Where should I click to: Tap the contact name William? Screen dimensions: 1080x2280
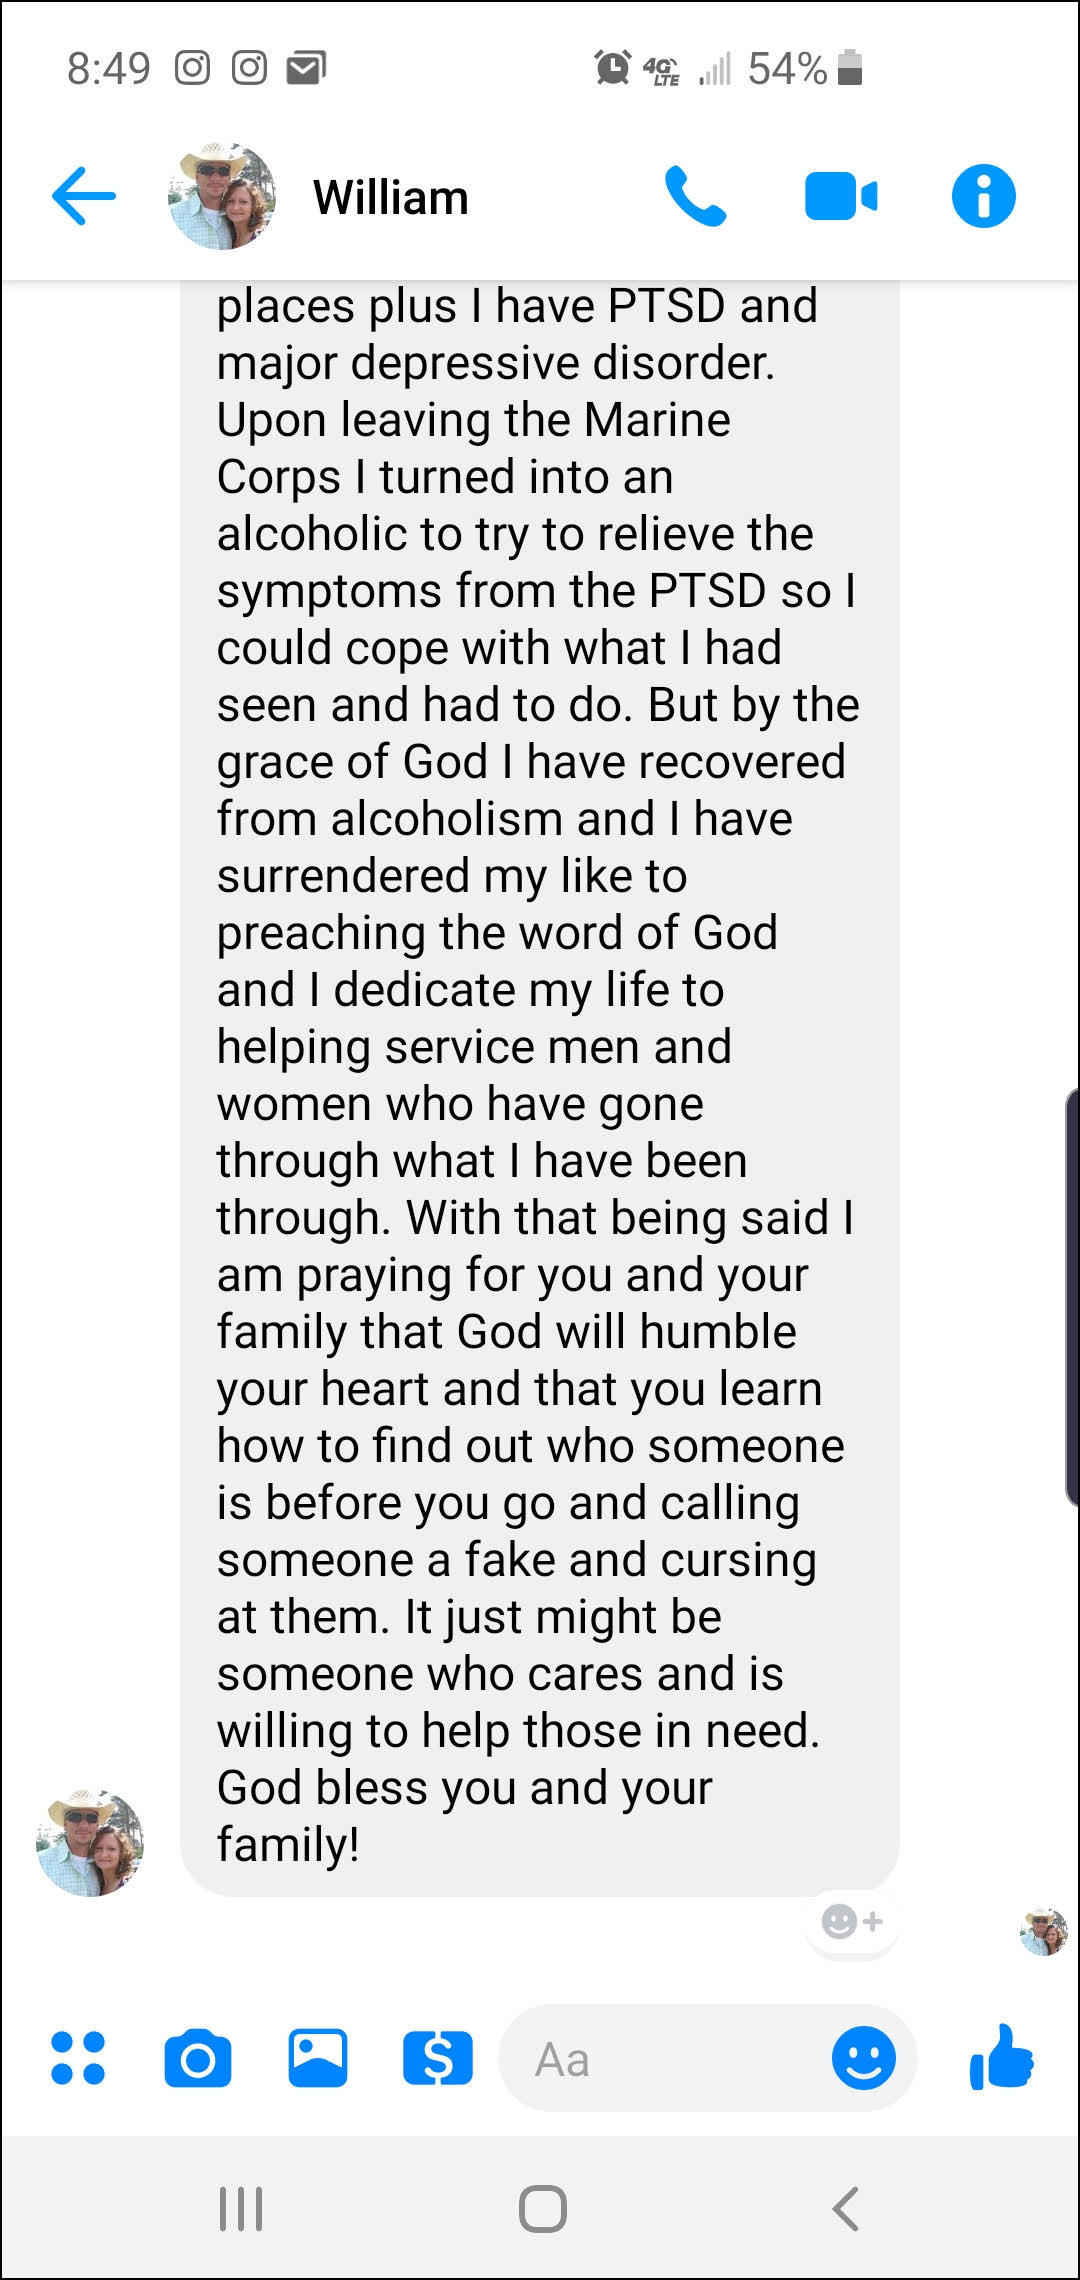[x=391, y=198]
